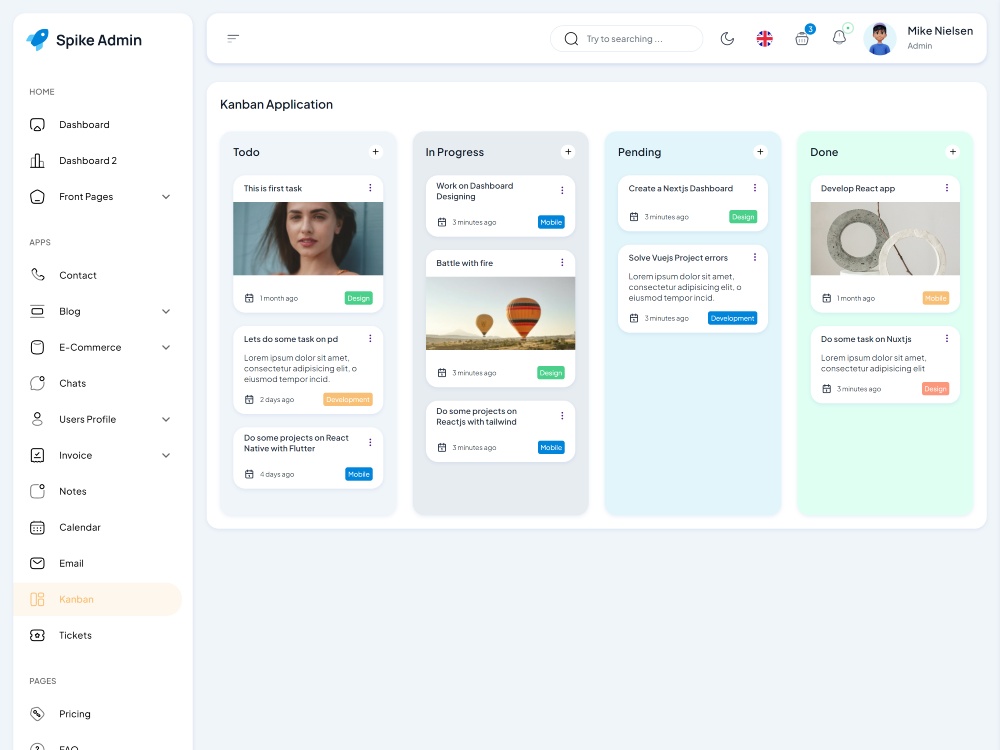Open options for 'Lets do some task on pd'
Screen dimensions: 1000x750
click(x=370, y=339)
